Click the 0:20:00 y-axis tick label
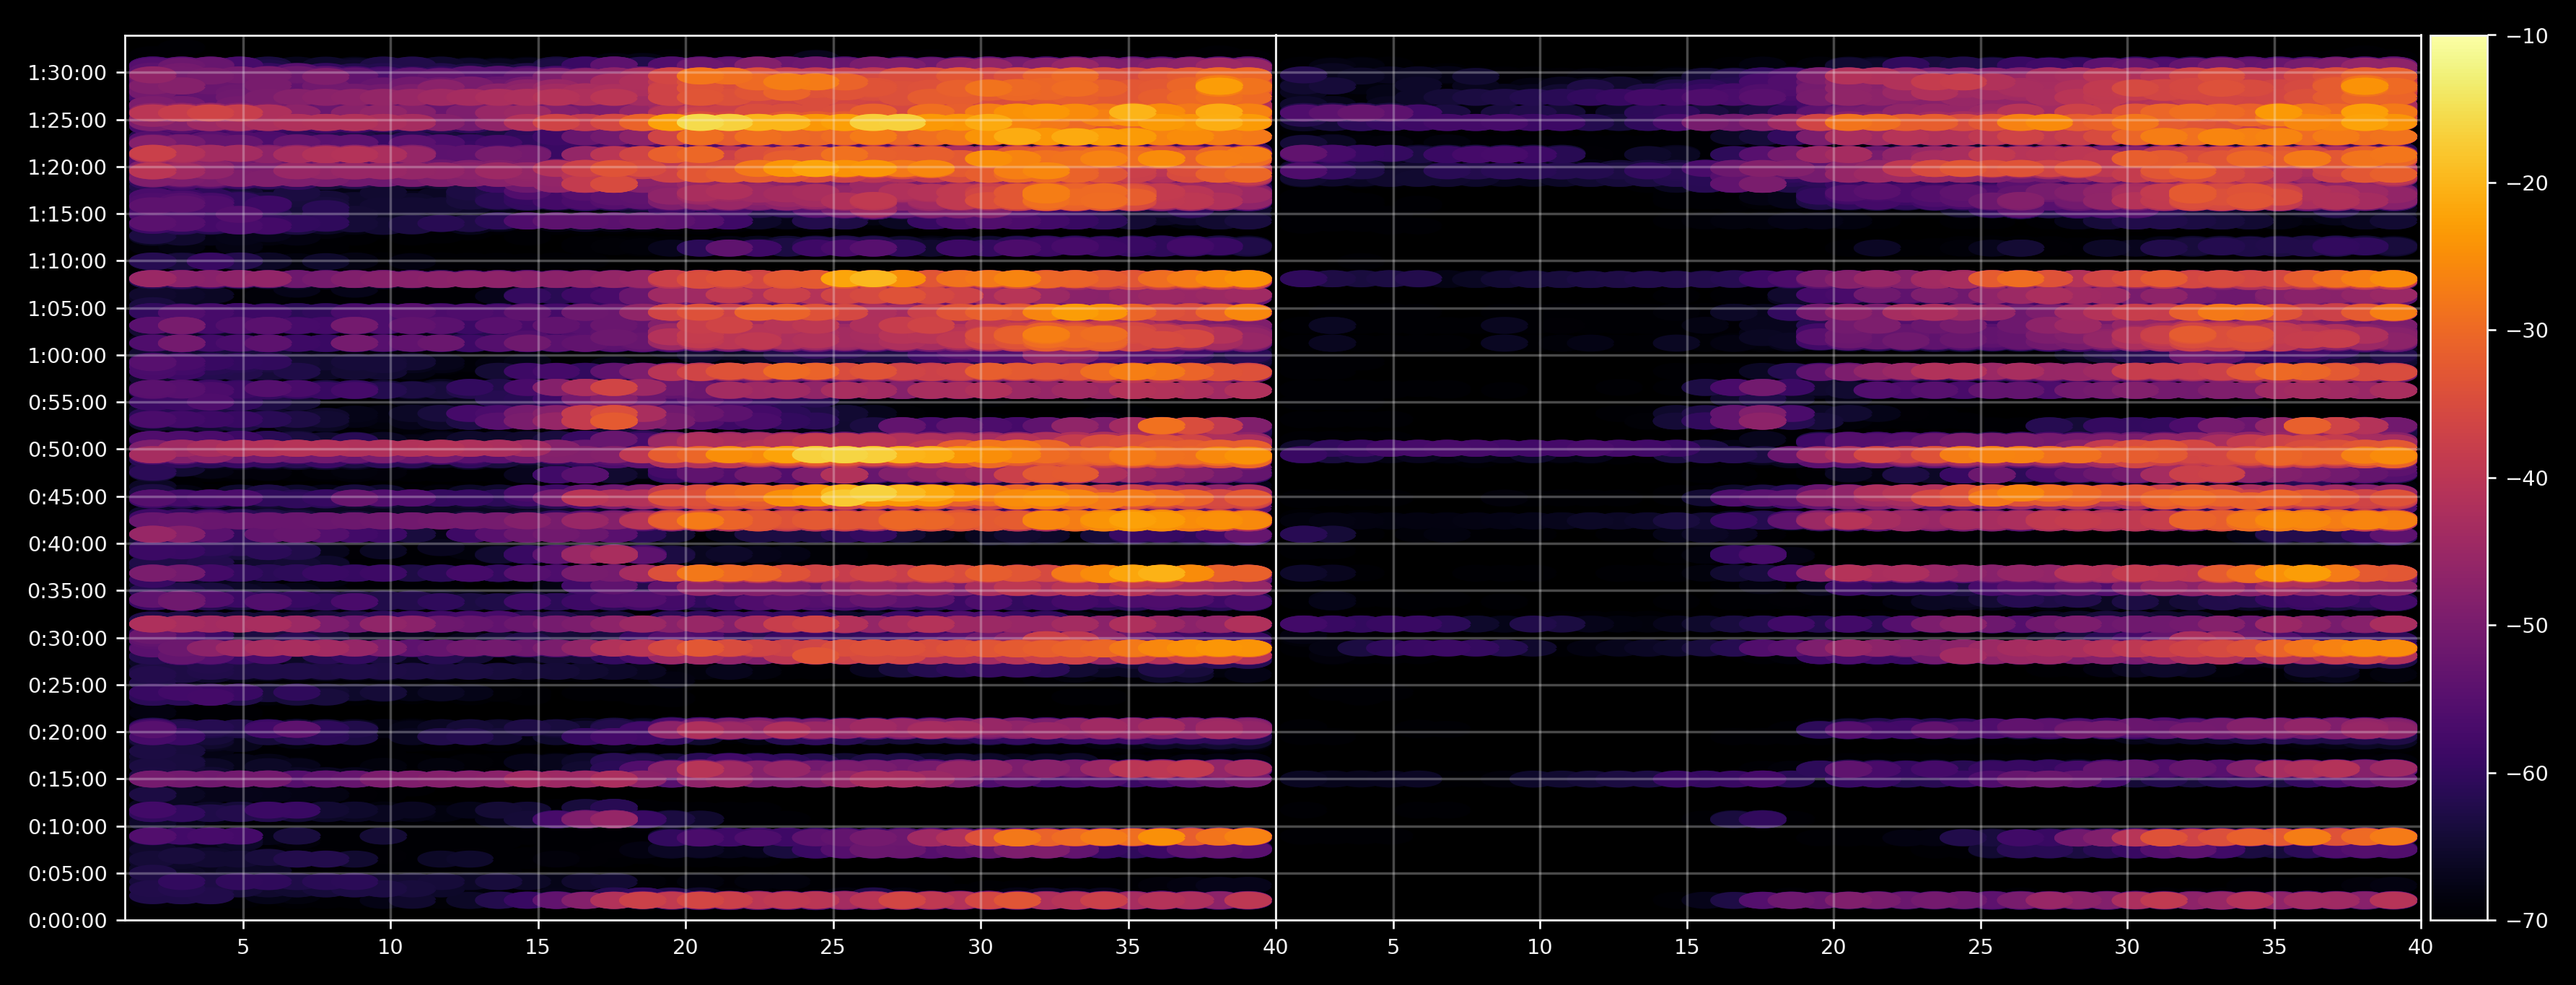This screenshot has height=985, width=2576. (x=67, y=733)
